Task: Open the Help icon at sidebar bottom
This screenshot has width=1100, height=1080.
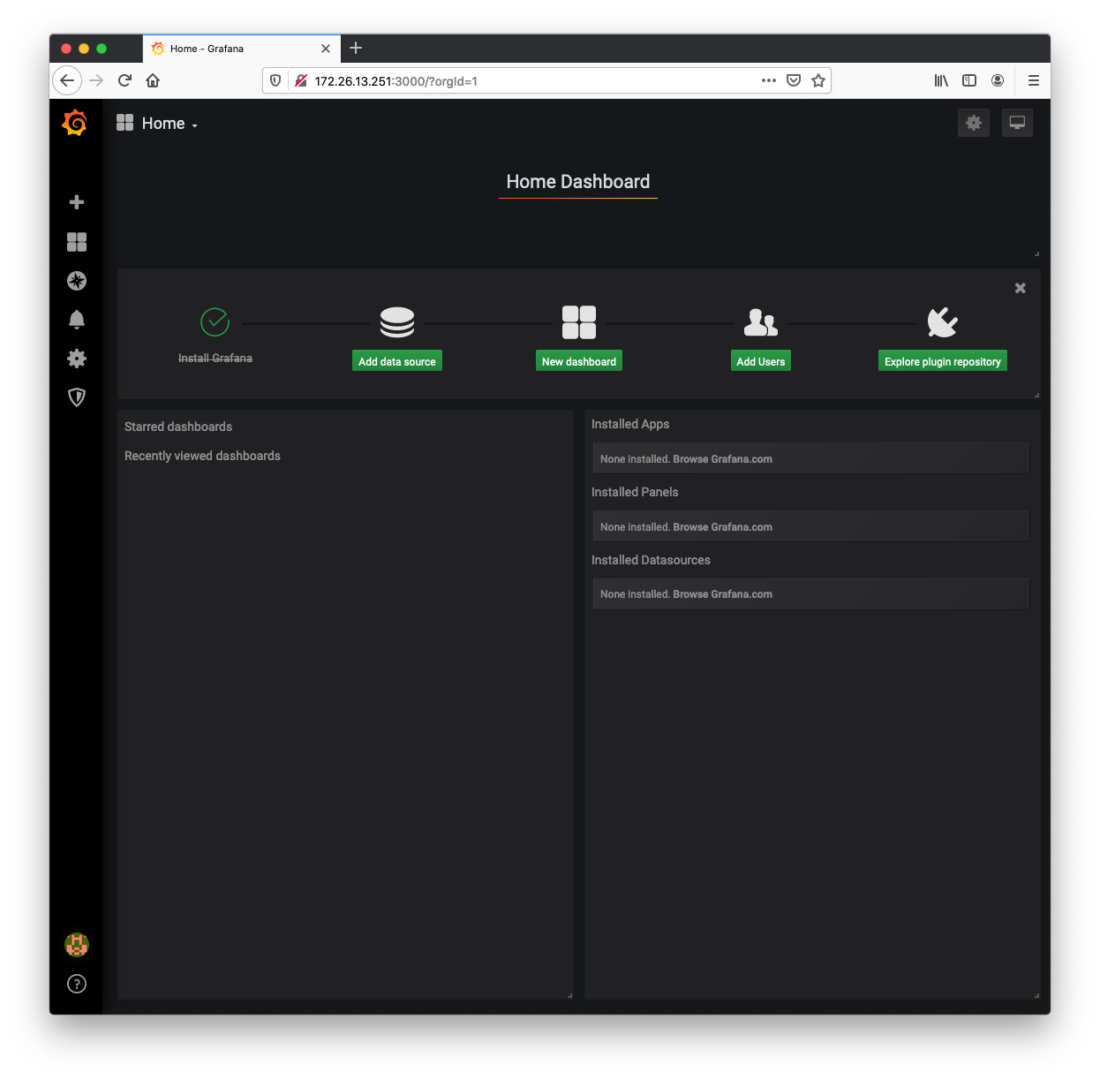Action: click(76, 984)
